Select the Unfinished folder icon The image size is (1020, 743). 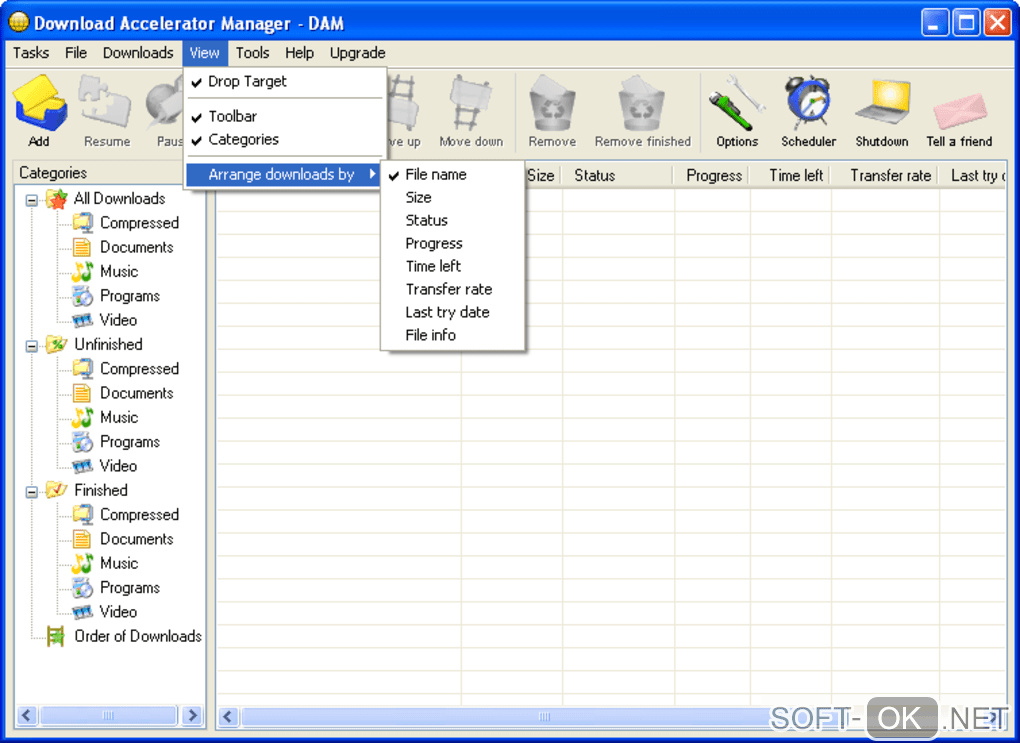pos(57,345)
